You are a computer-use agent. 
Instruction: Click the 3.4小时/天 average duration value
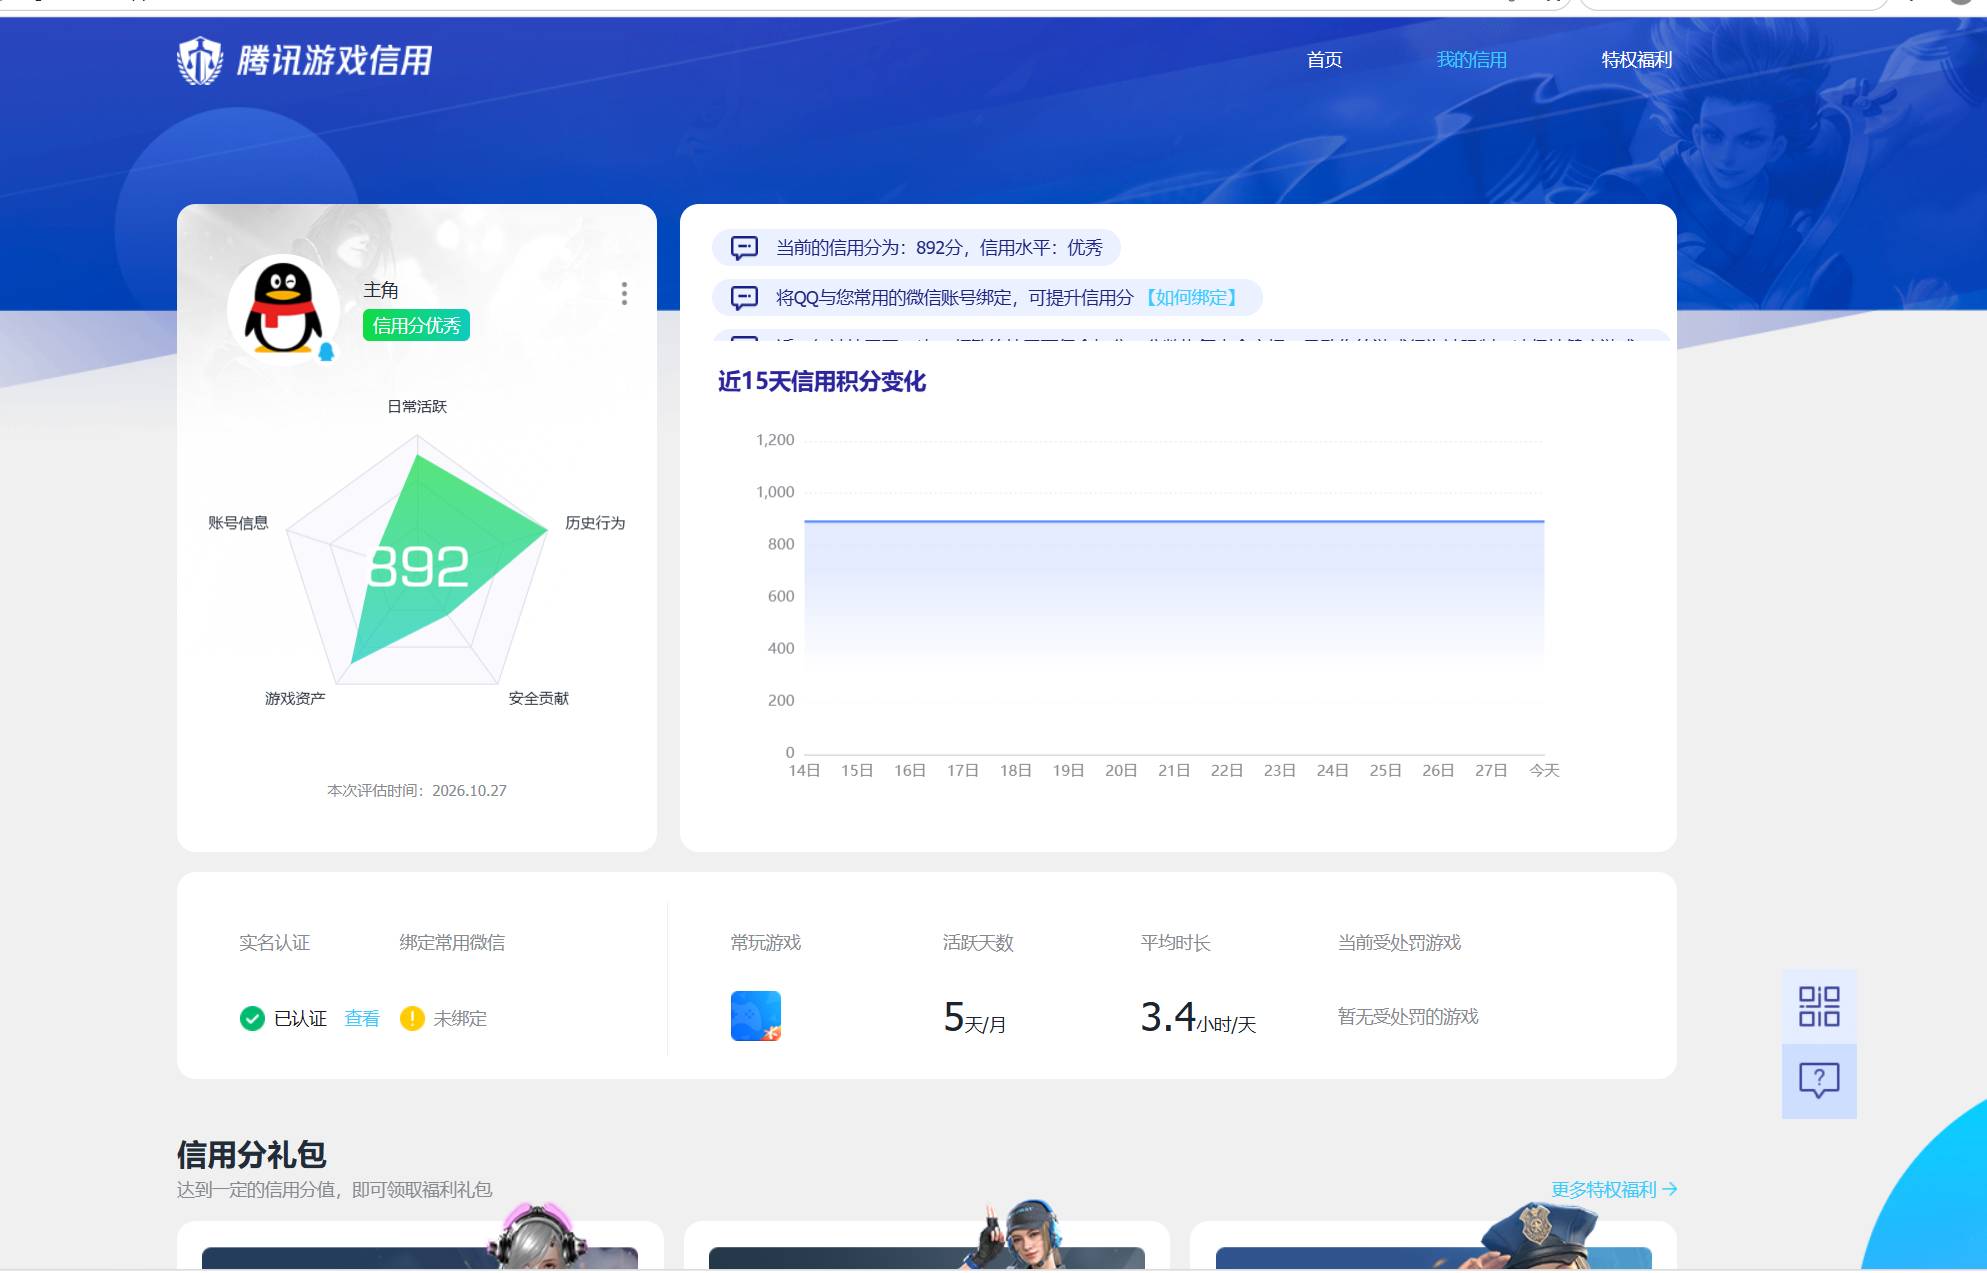click(x=1198, y=1018)
